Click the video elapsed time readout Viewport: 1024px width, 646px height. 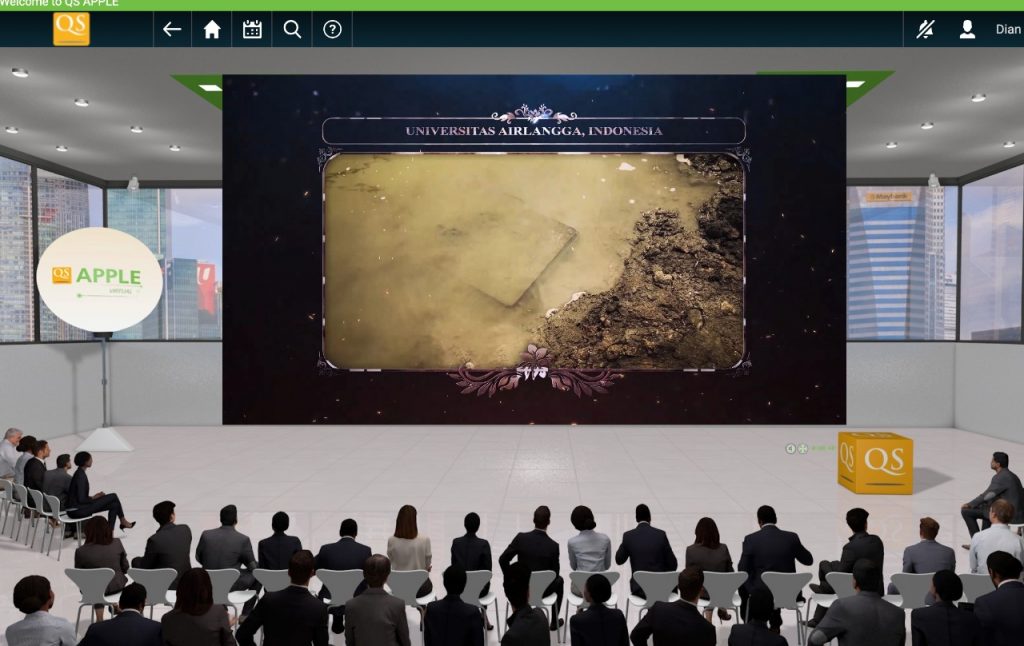[822, 449]
